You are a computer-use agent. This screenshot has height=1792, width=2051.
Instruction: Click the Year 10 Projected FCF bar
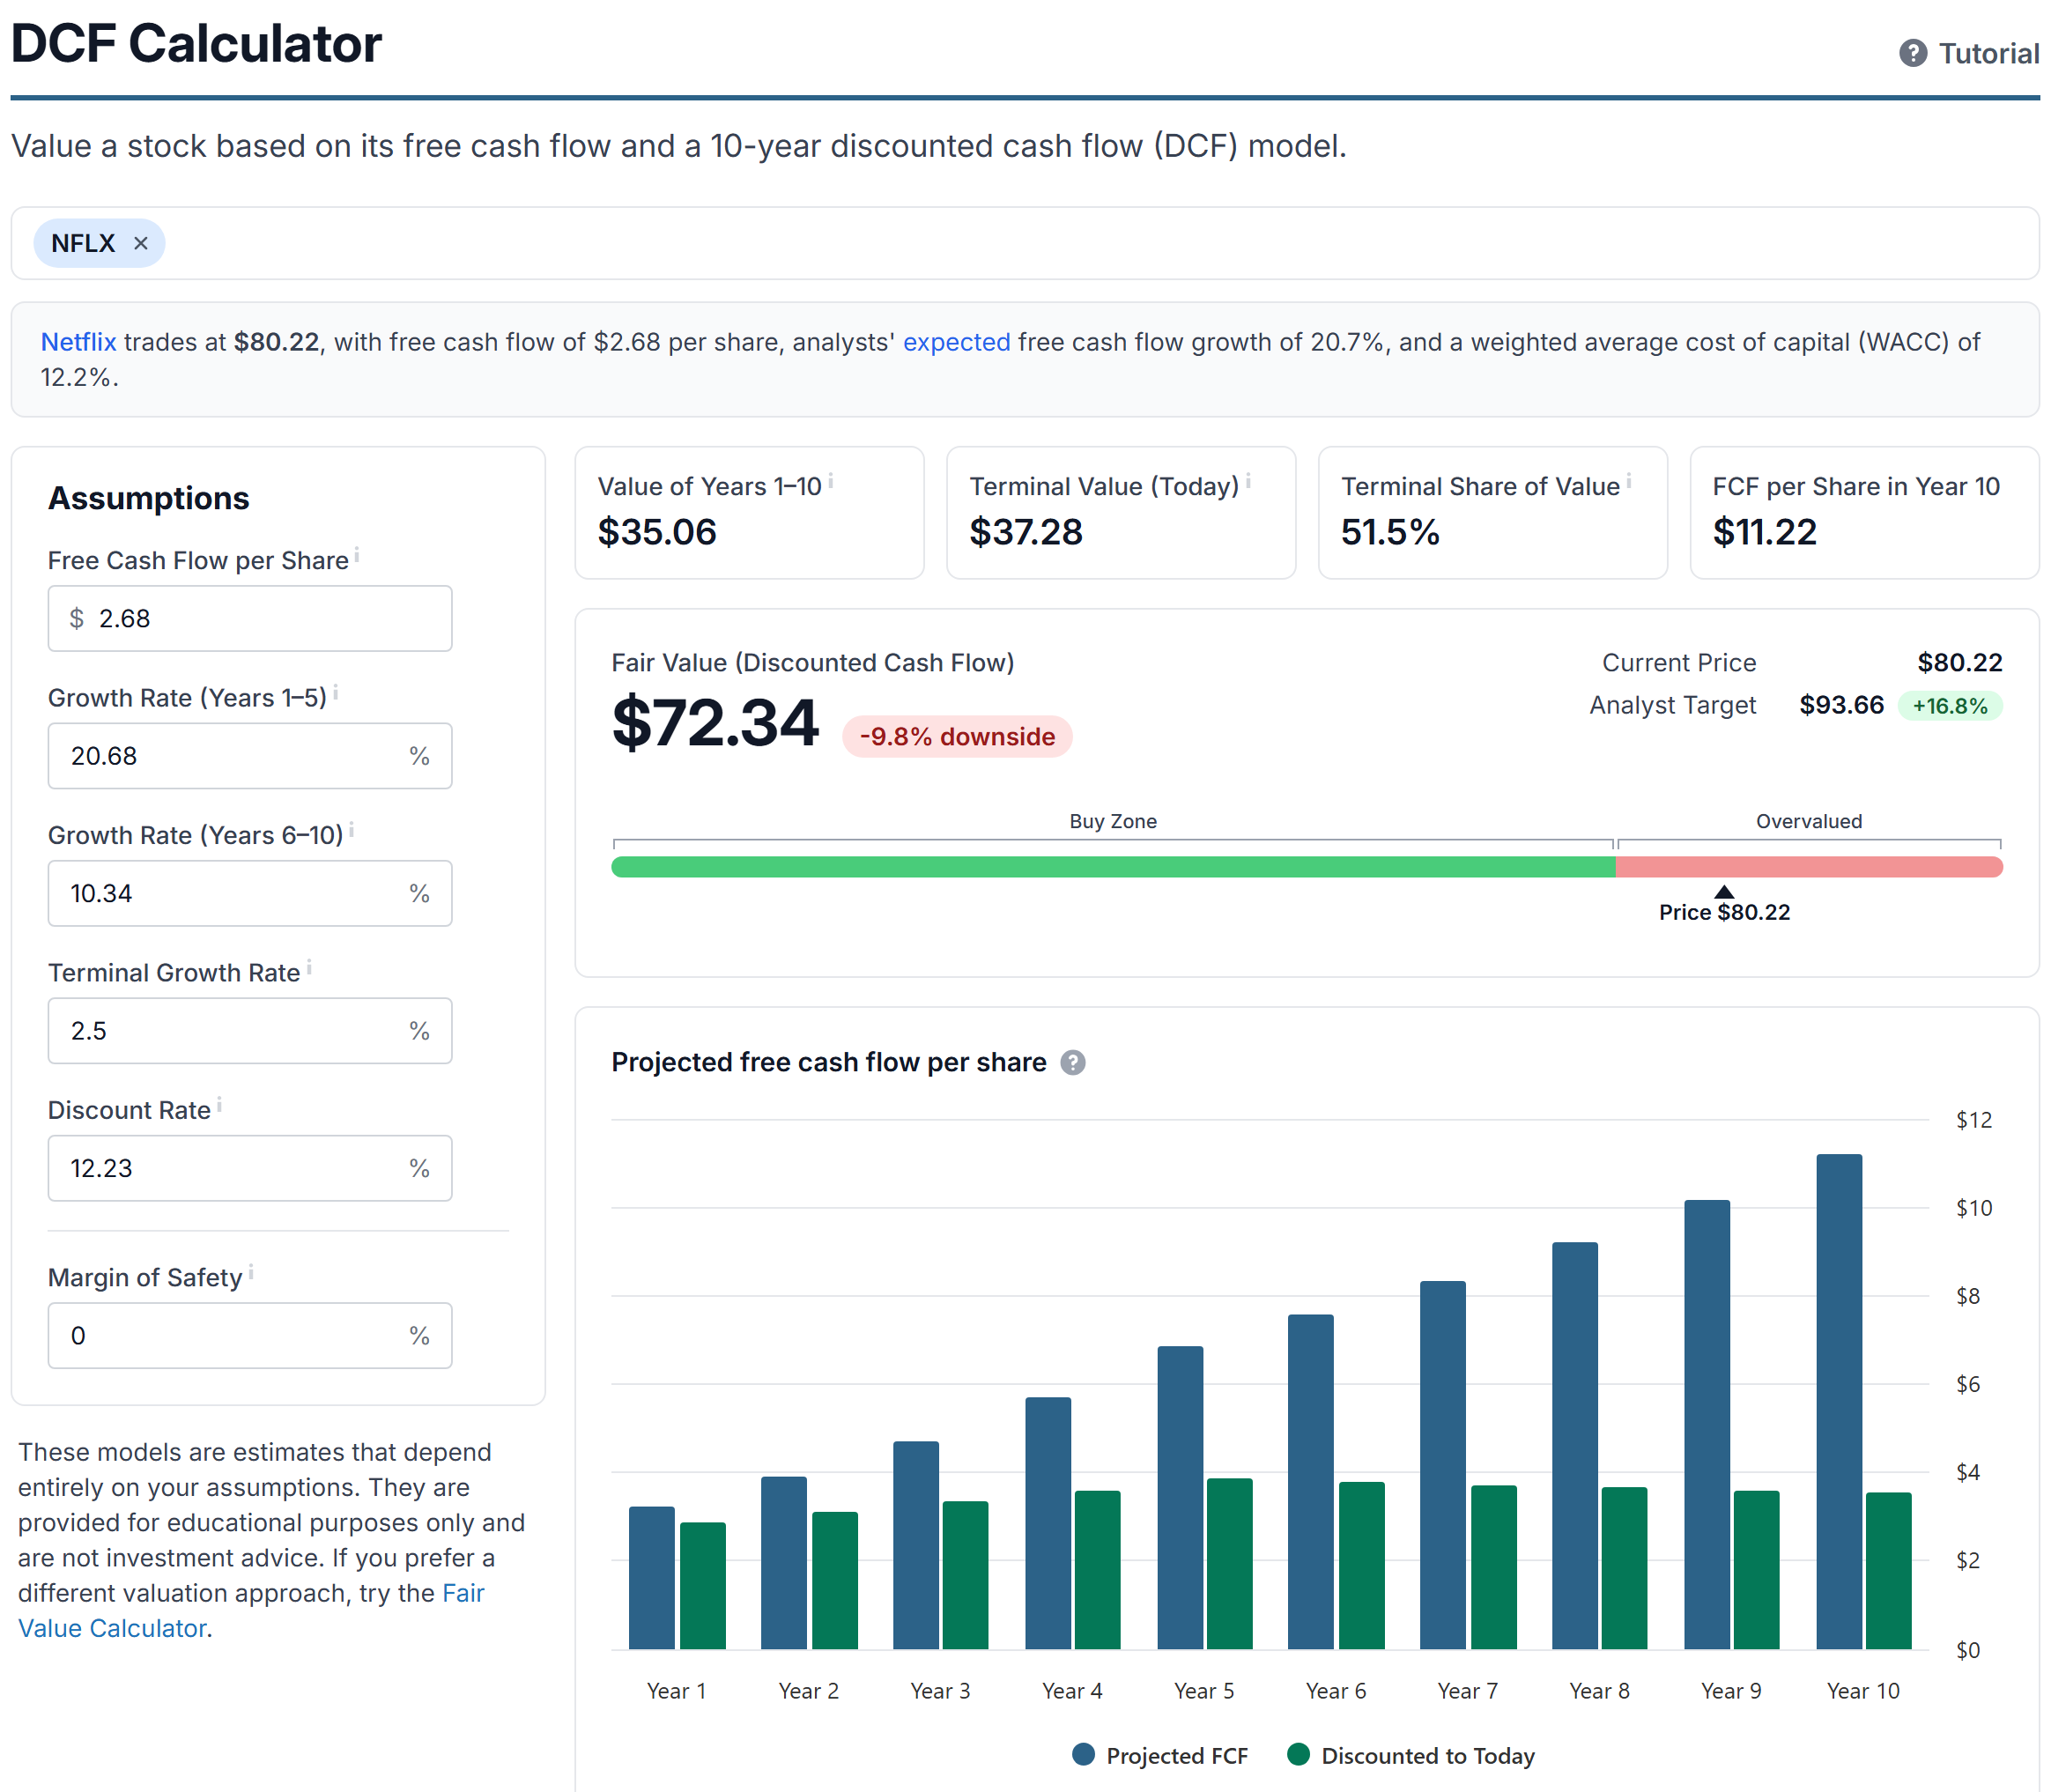[x=1839, y=1402]
